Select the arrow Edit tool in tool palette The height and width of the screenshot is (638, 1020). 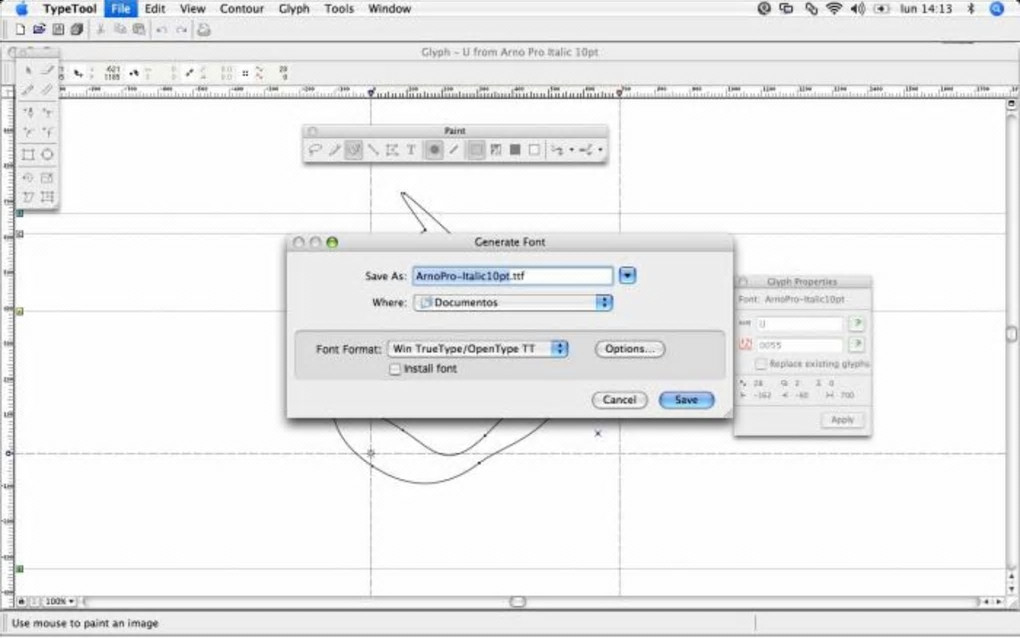pyautogui.click(x=28, y=70)
